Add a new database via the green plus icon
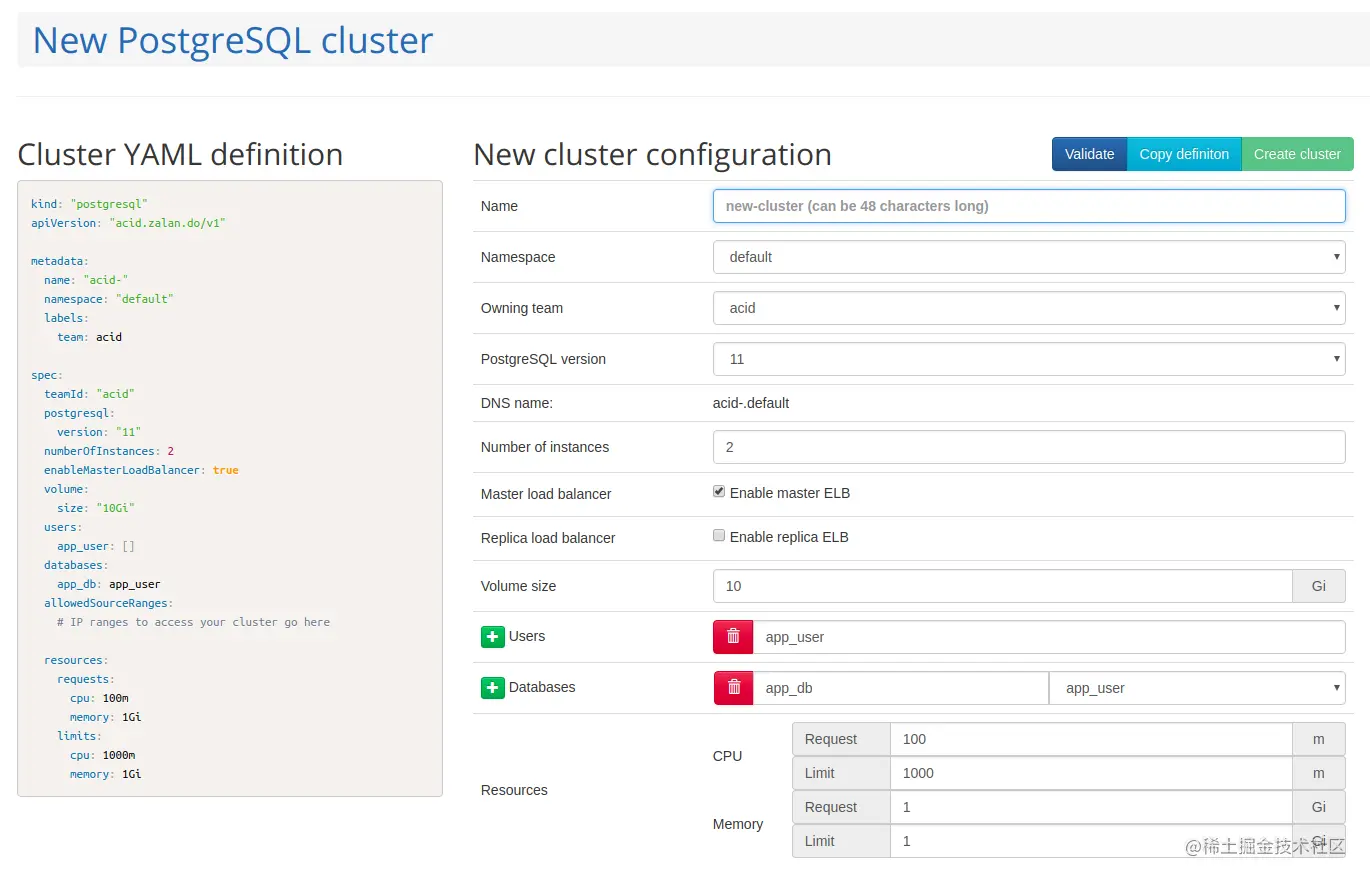The width and height of the screenshot is (1370, 881). [492, 687]
